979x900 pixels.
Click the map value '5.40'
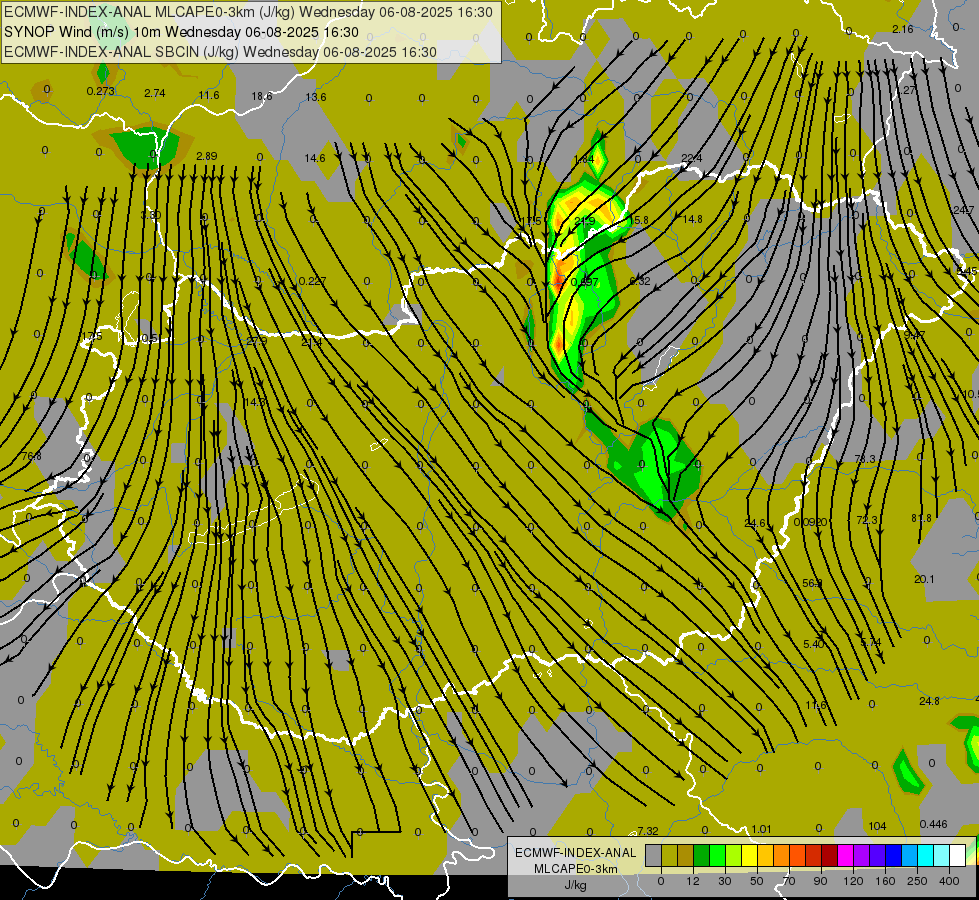(814, 644)
